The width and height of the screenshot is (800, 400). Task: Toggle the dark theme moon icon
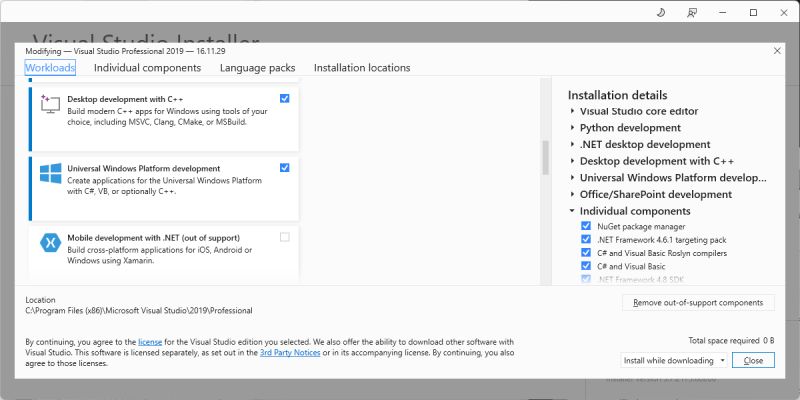tap(660, 13)
